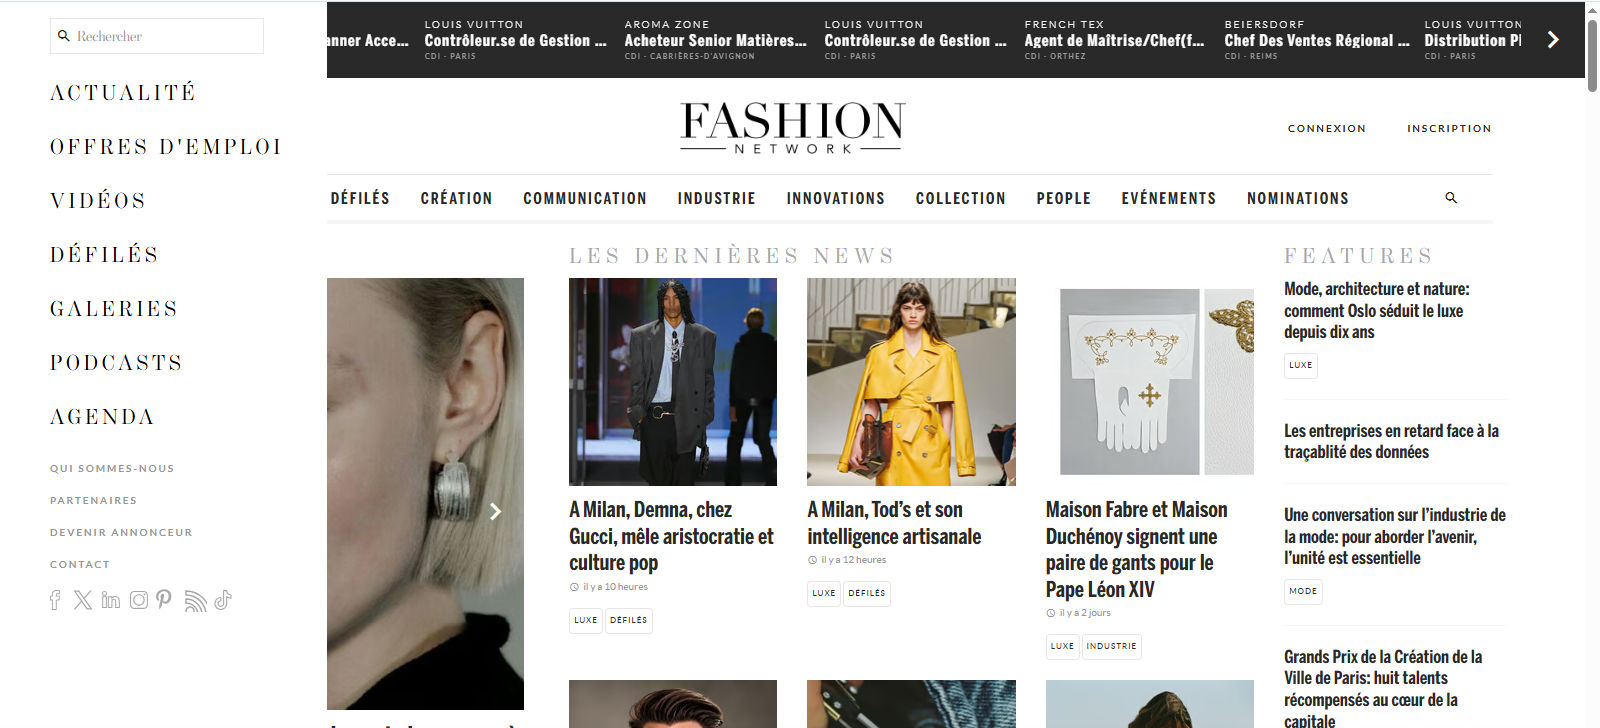Open the TikTok social icon
Viewport: 1600px width, 728px height.
[223, 600]
